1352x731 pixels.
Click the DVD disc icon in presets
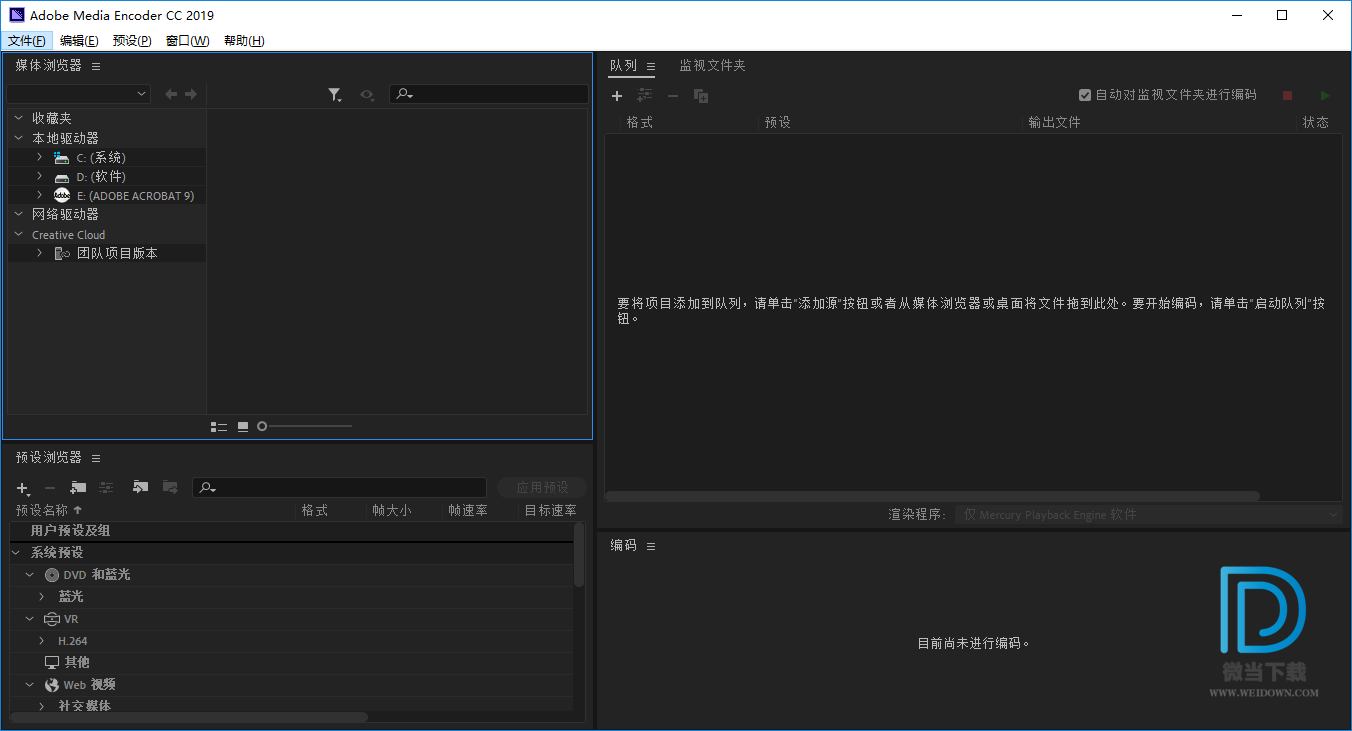[x=52, y=575]
